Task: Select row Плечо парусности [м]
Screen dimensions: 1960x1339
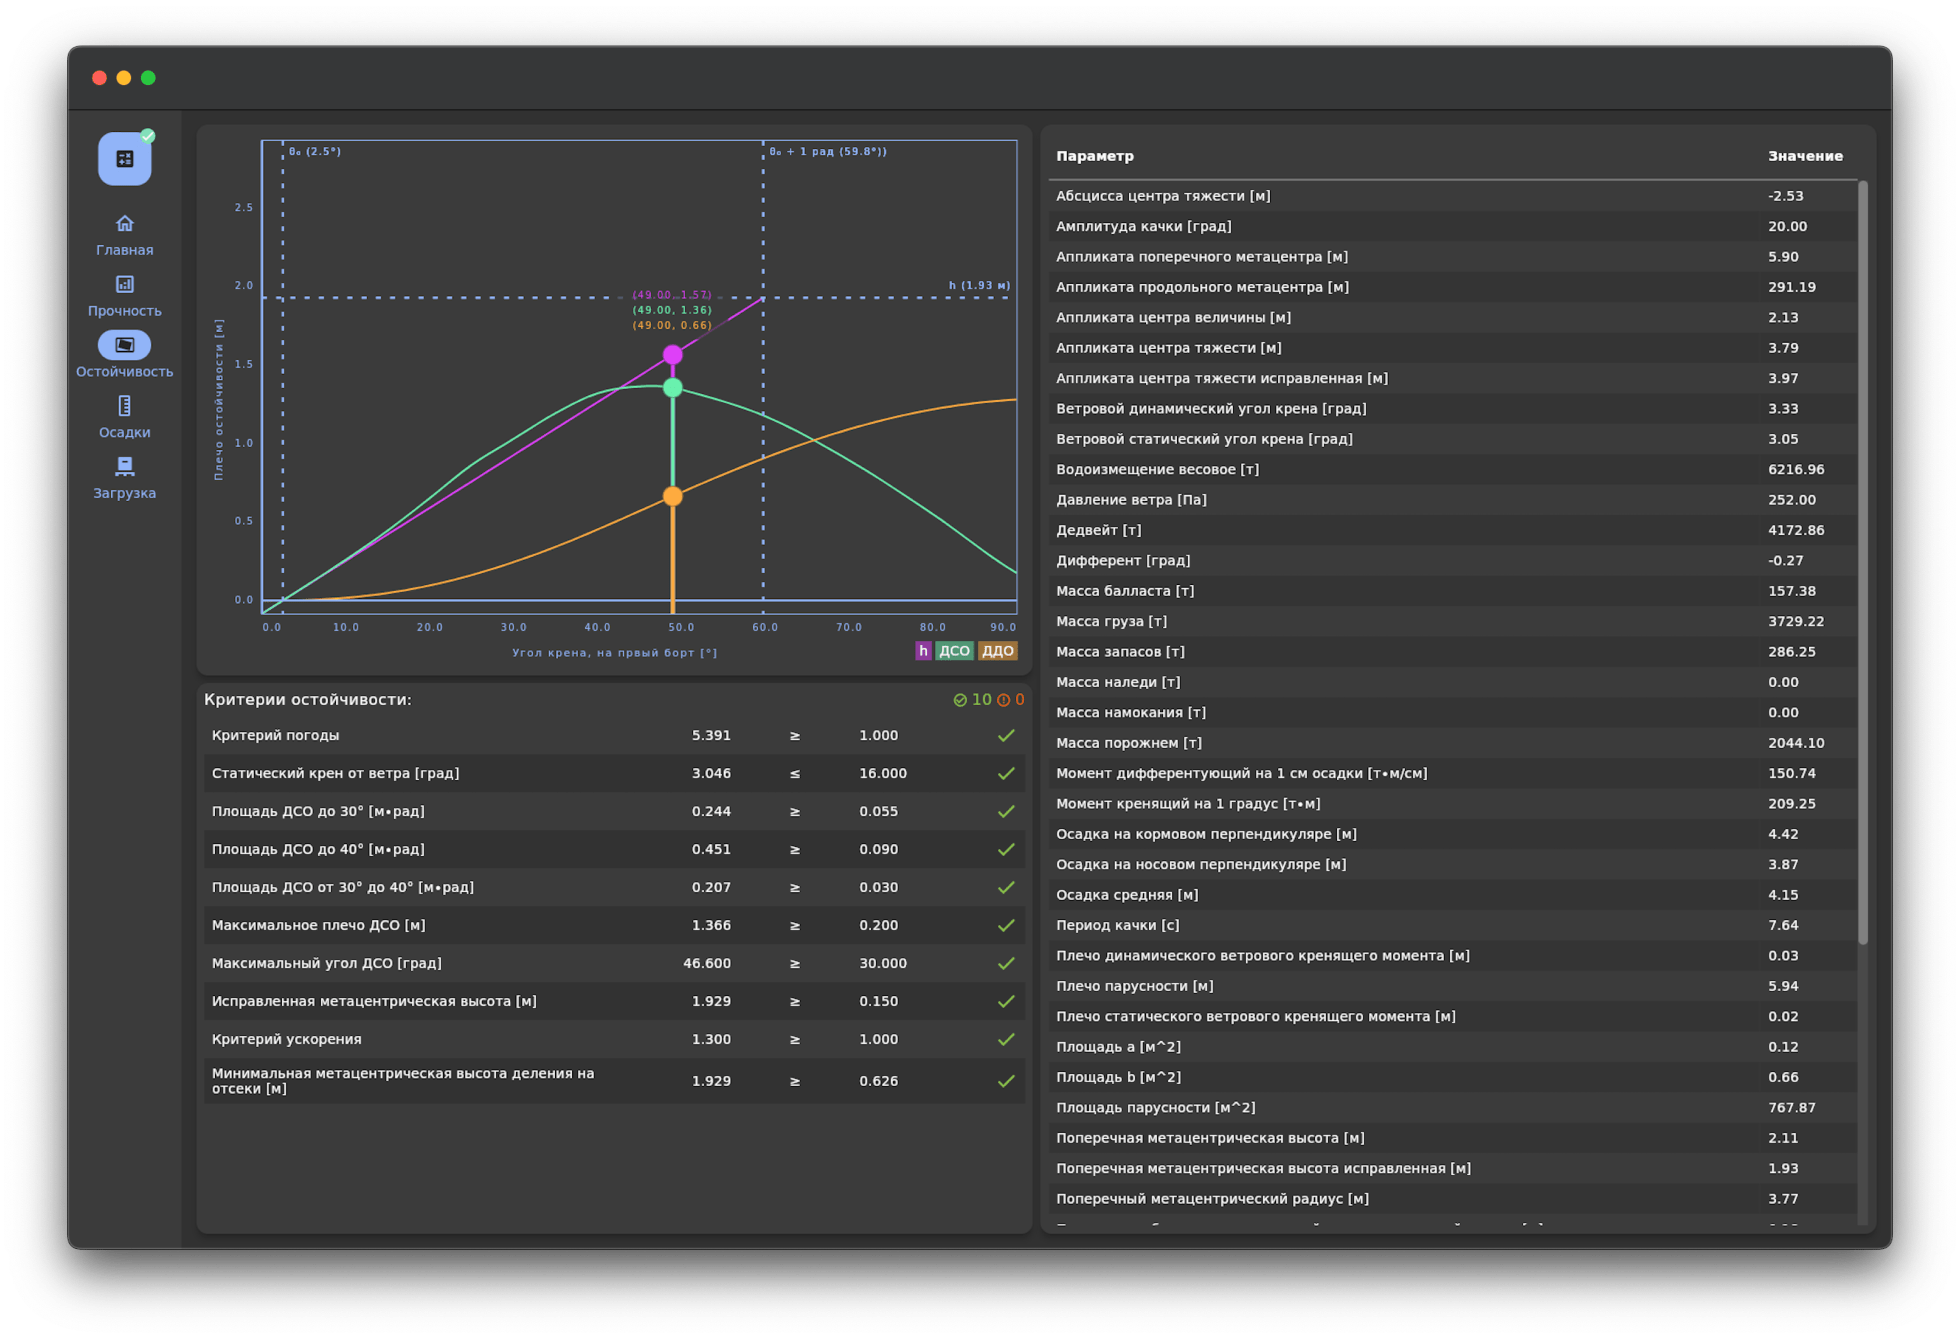Action: tap(1452, 986)
